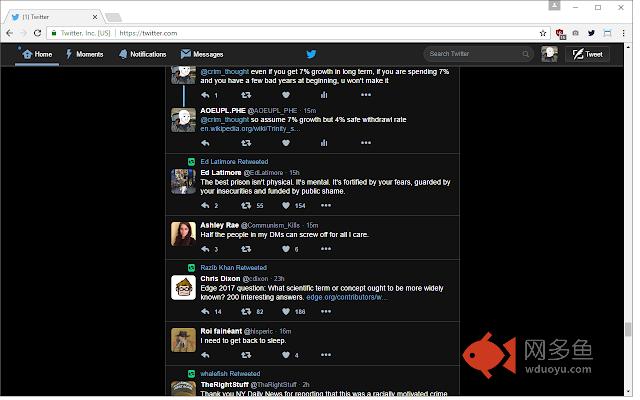This screenshot has width=640, height=400.
Task: Reply to Ed Latimore's prison tweet
Action: point(205,205)
